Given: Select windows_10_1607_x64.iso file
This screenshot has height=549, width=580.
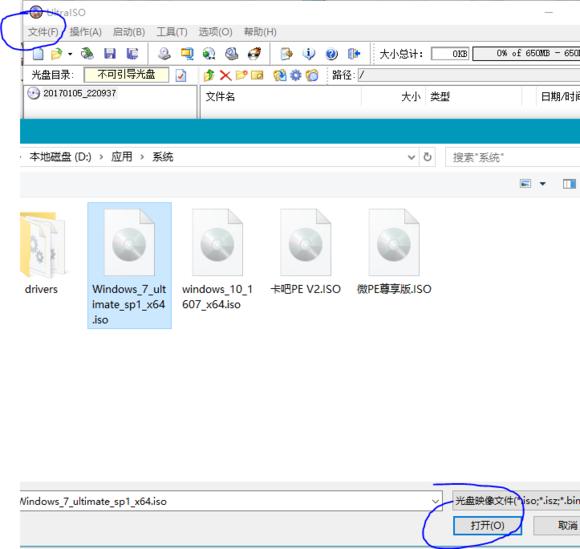Looking at the screenshot, I should tap(218, 260).
